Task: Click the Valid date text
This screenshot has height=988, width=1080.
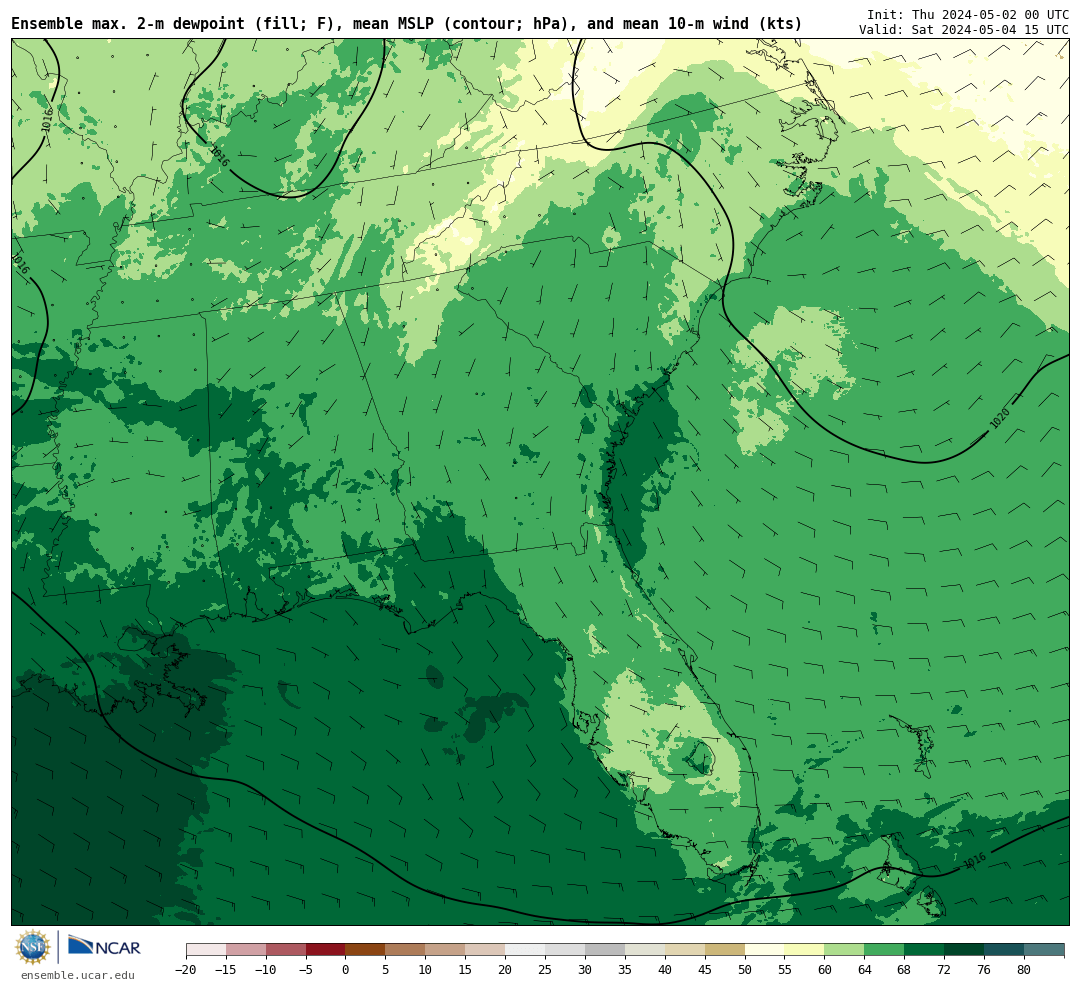Action: (964, 30)
